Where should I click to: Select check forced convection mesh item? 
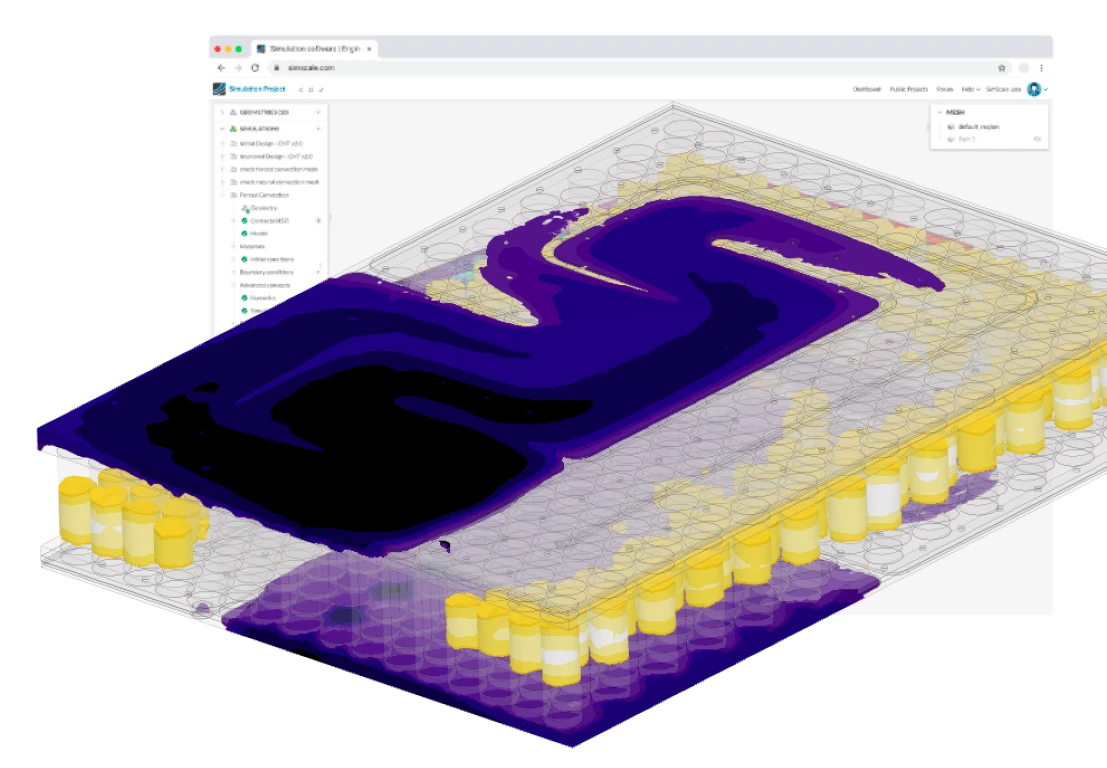[278, 169]
